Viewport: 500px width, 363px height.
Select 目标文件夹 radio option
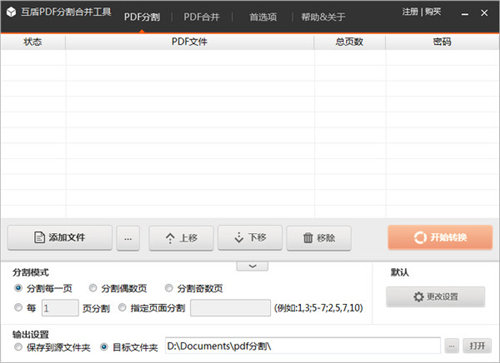pyautogui.click(x=104, y=347)
